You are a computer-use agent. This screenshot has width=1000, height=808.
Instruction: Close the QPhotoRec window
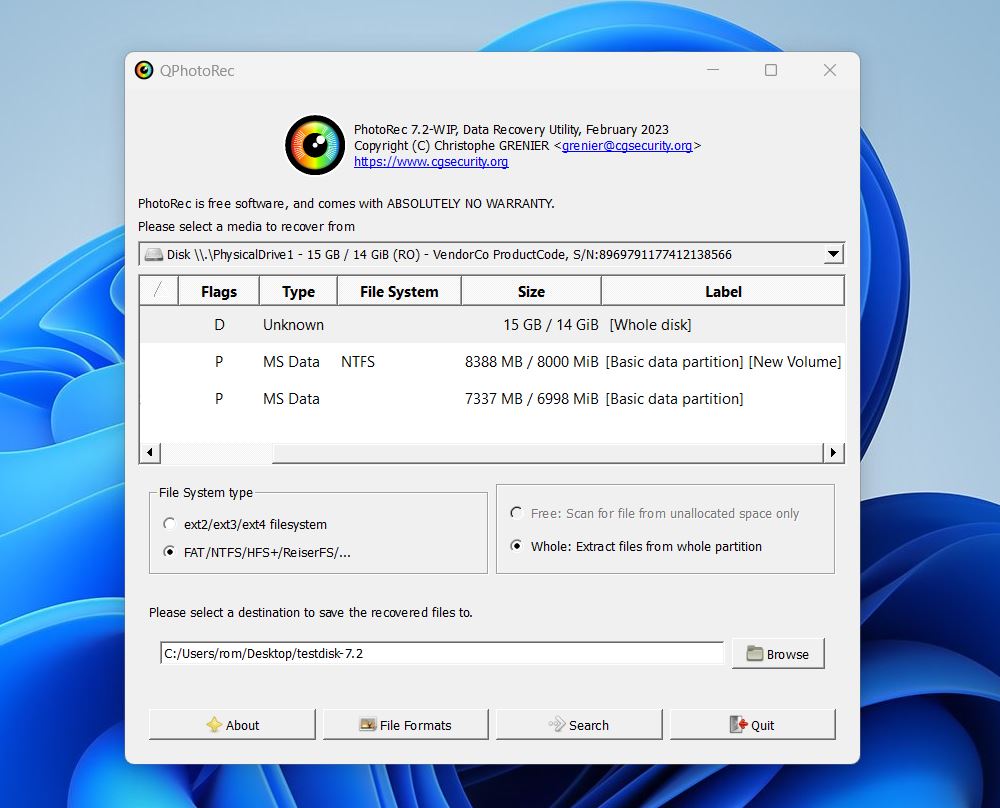pyautogui.click(x=829, y=70)
